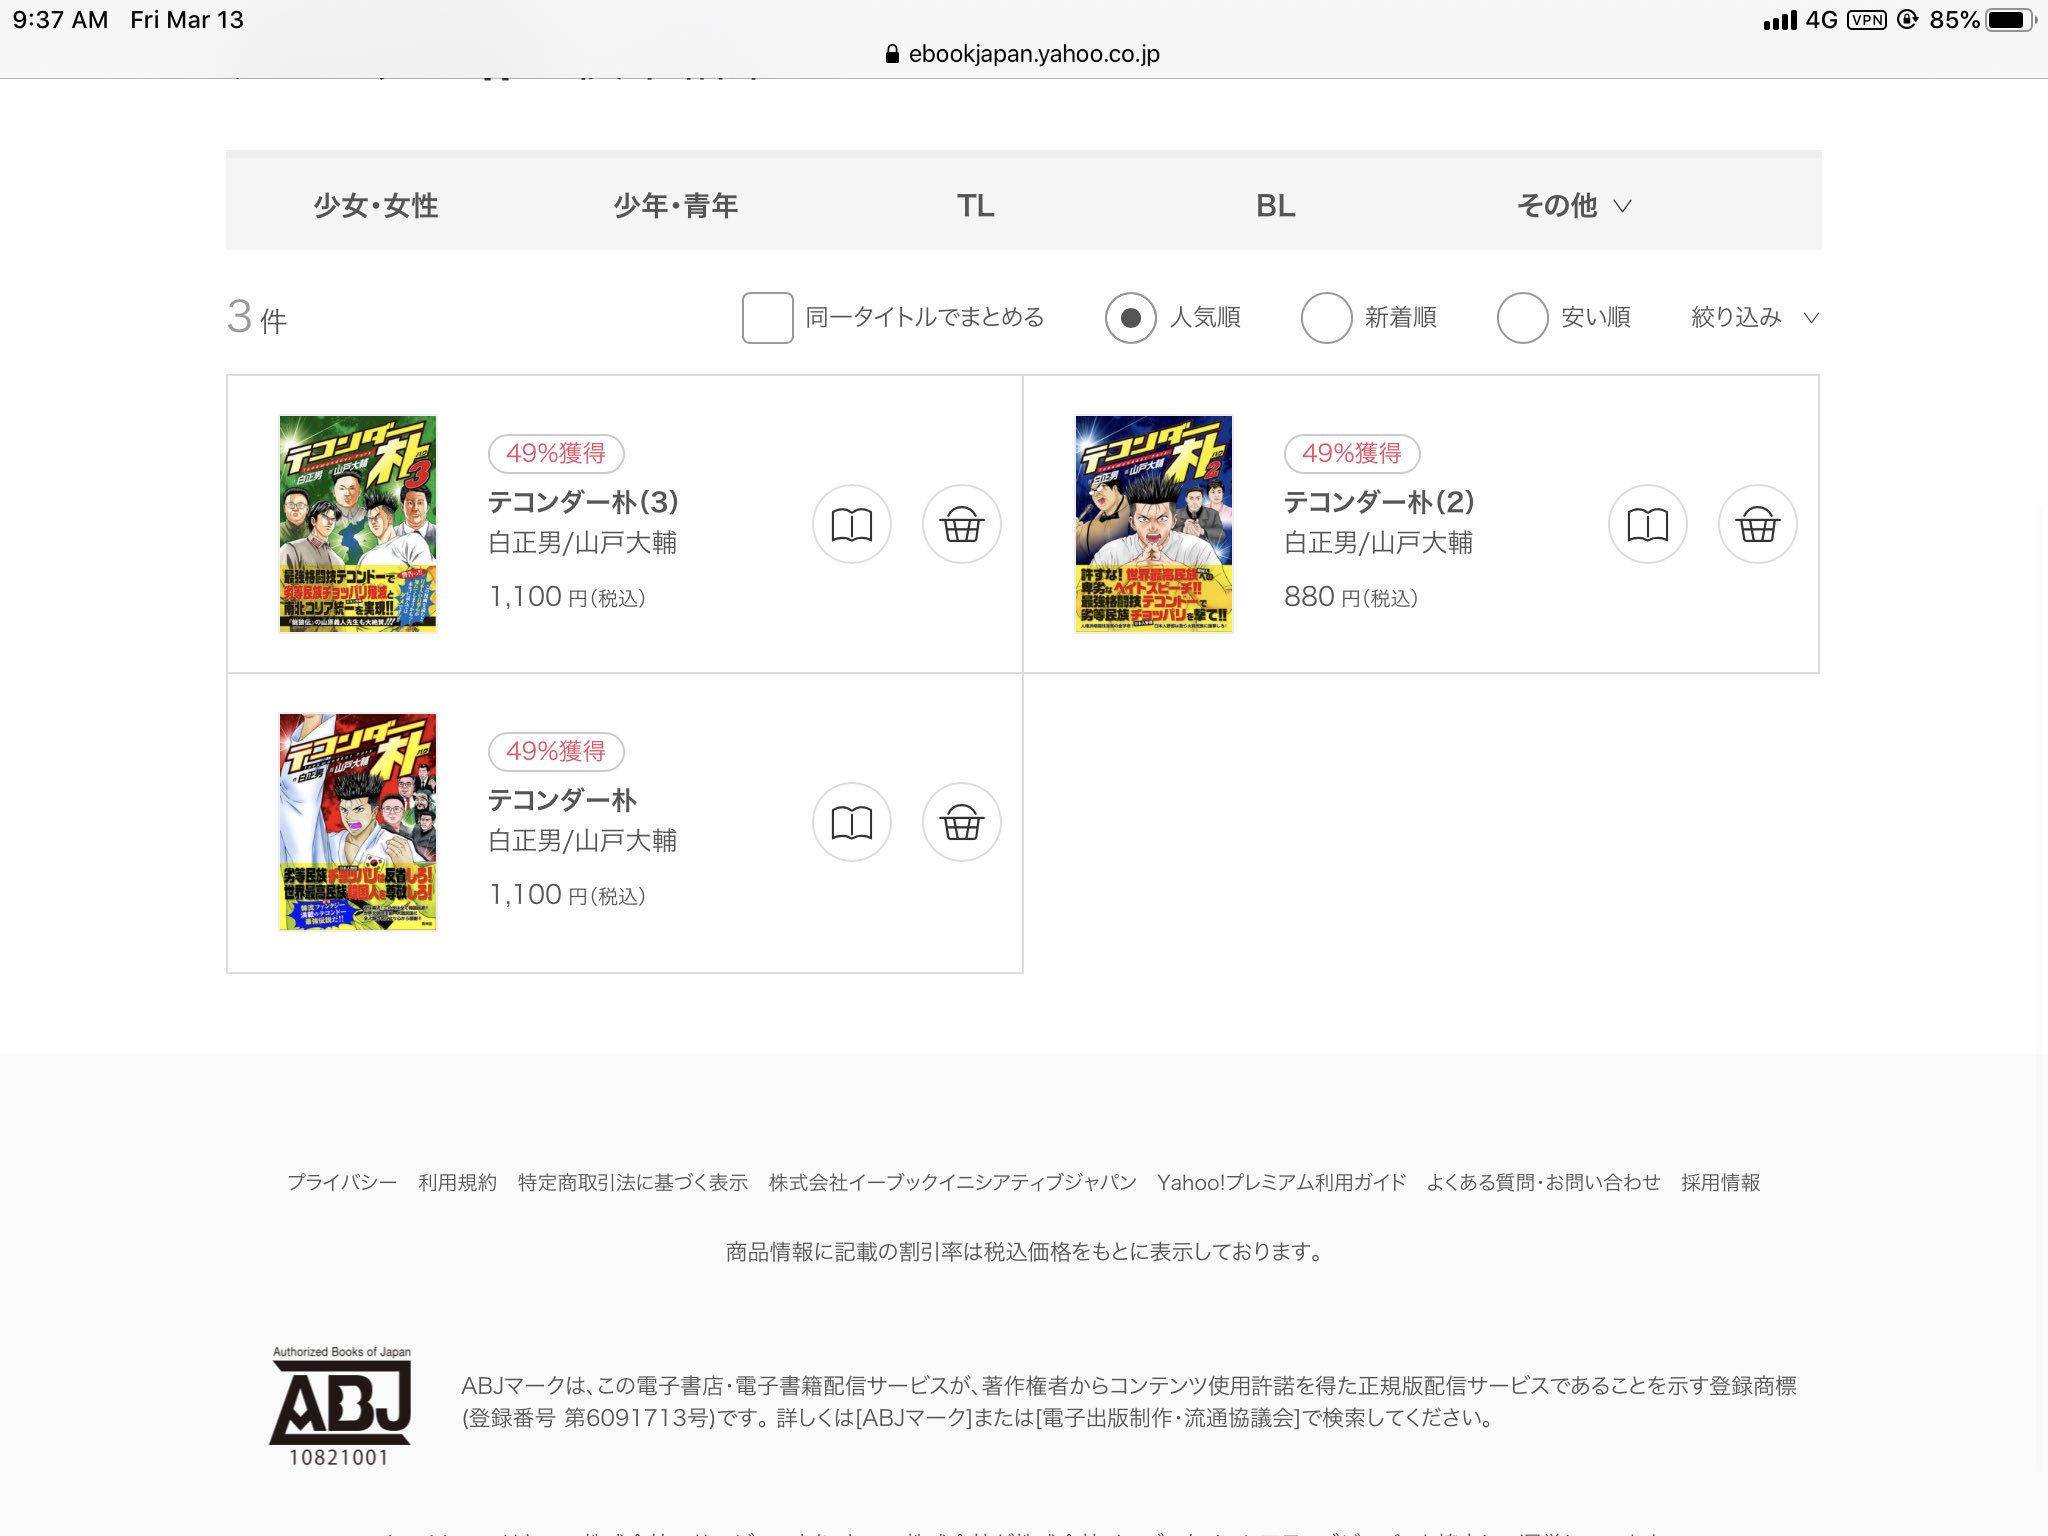2048x1536 pixels.
Task: Click author 白正男/山戸大輔 under テコンダー朴(2)
Action: 1379,543
